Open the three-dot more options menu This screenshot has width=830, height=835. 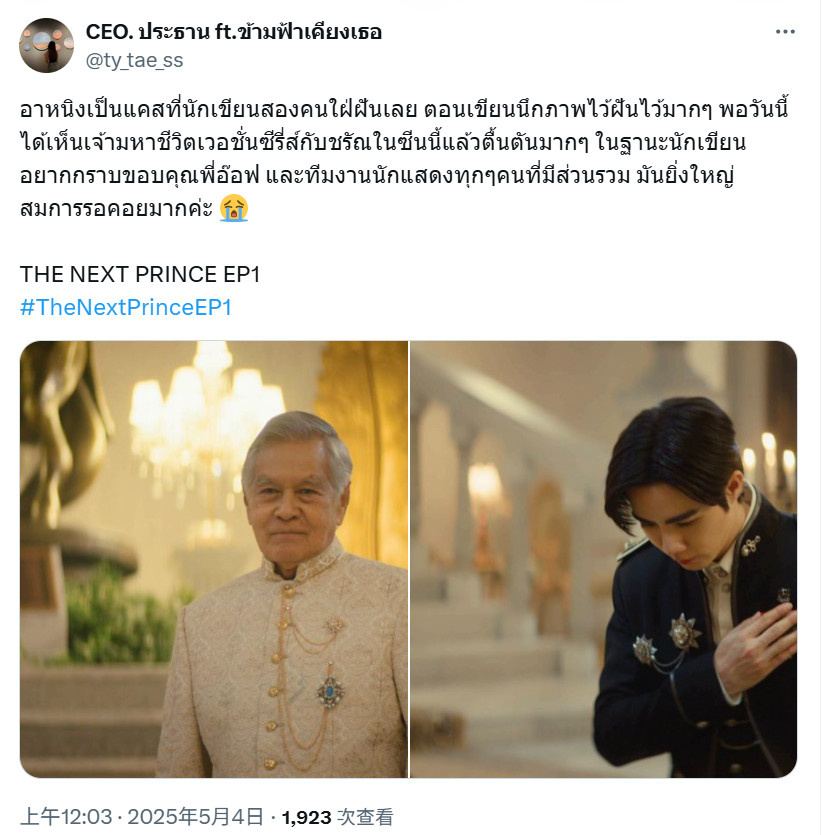(x=785, y=32)
